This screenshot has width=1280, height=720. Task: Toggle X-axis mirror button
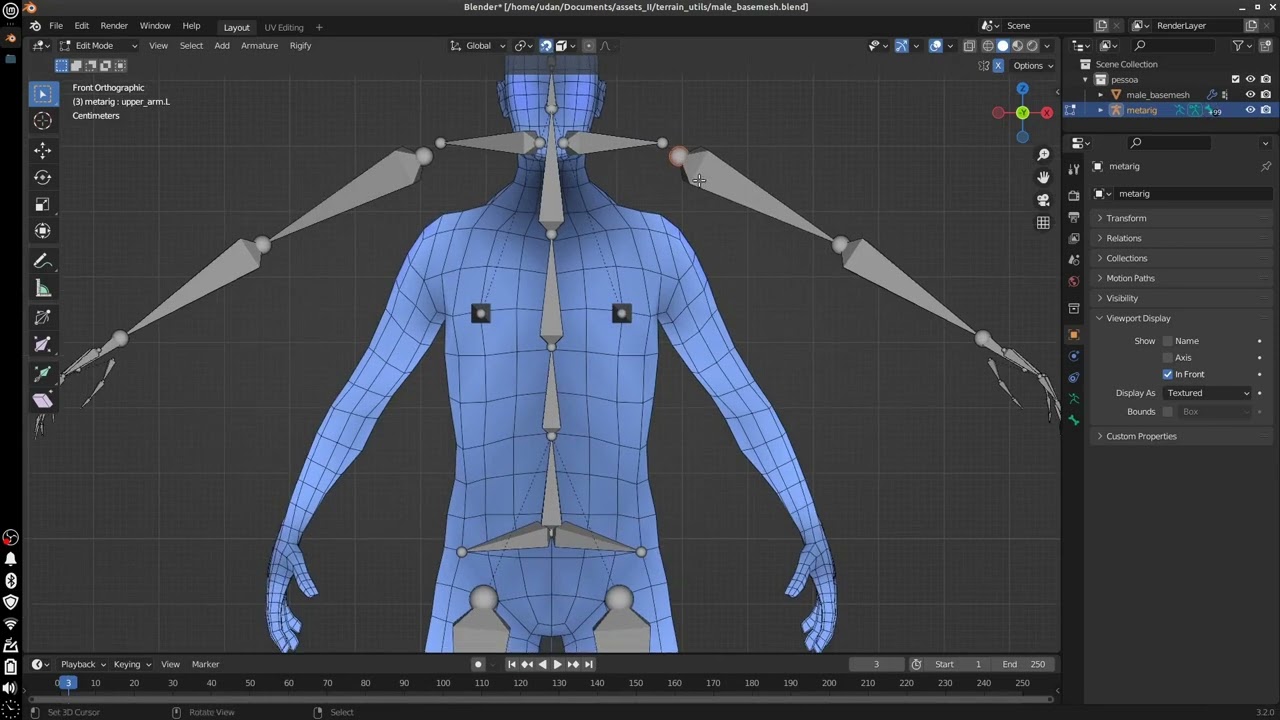[x=998, y=65]
